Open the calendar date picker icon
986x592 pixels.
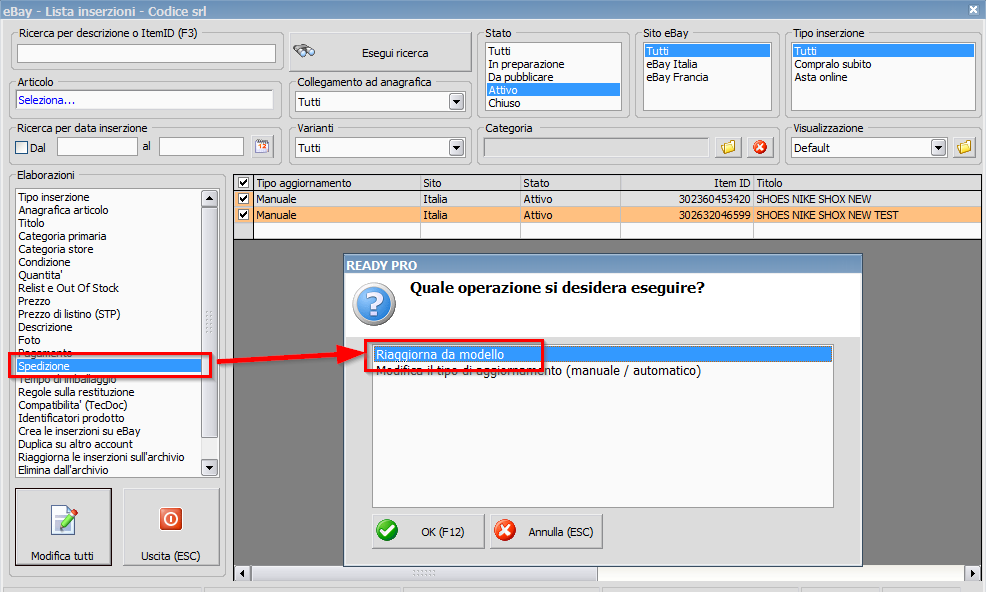coord(262,147)
